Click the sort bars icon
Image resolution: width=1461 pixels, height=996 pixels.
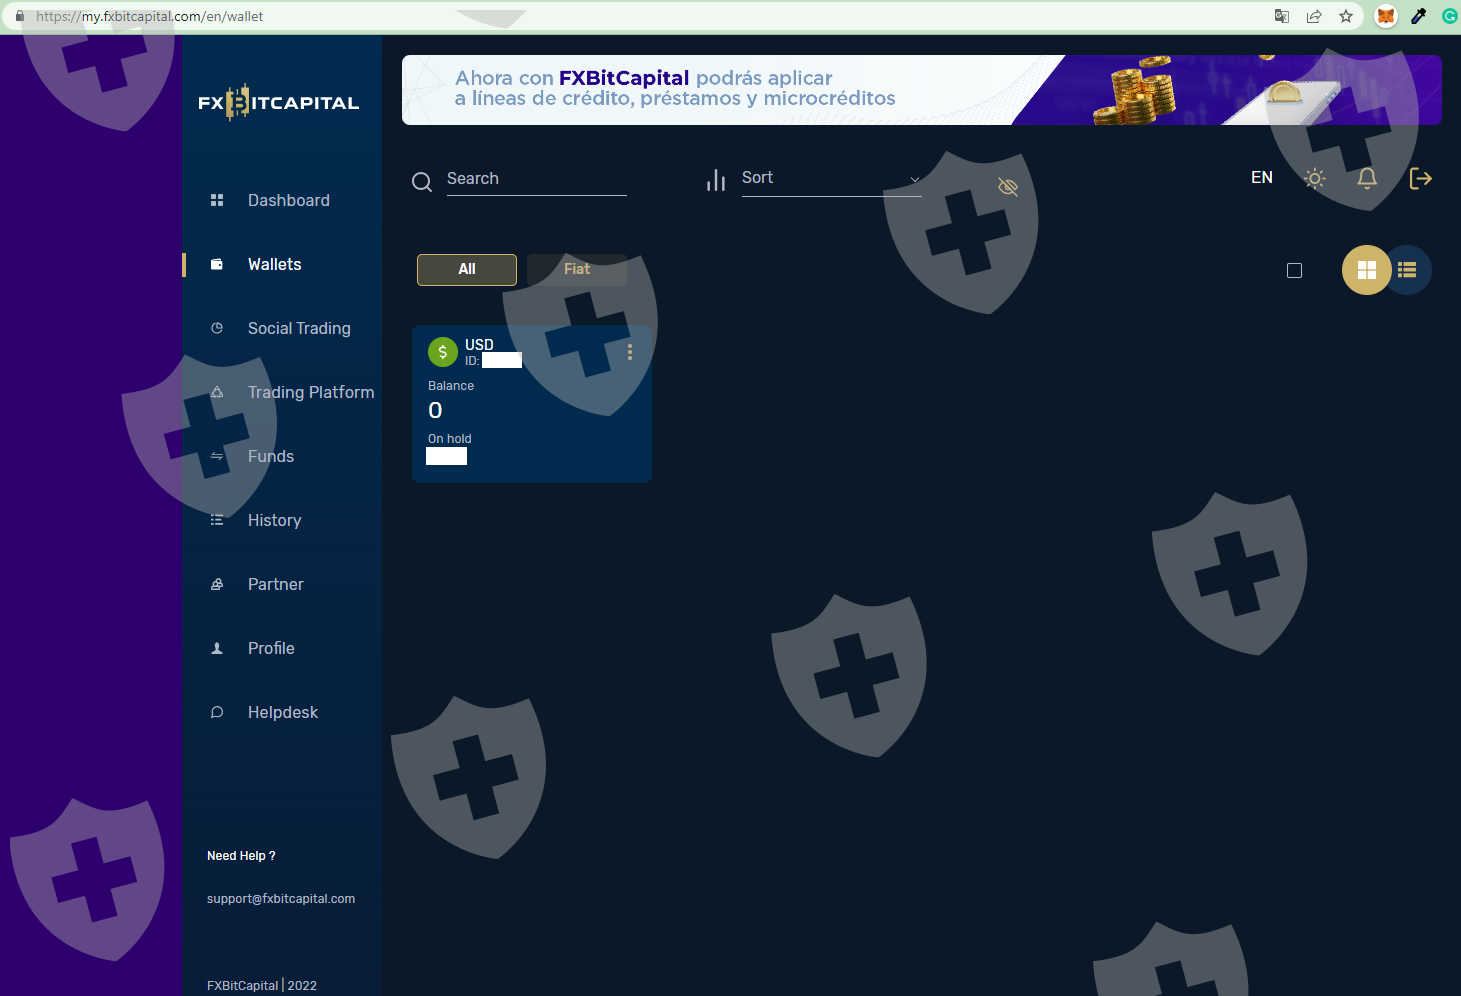click(716, 180)
